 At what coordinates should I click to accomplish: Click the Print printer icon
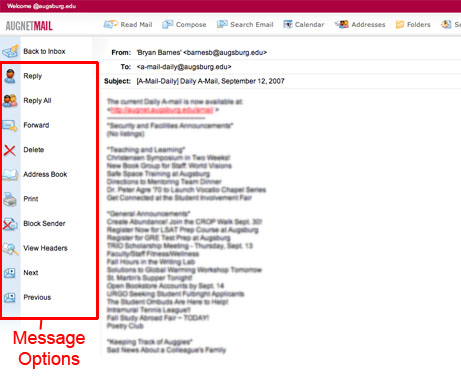pos(10,199)
